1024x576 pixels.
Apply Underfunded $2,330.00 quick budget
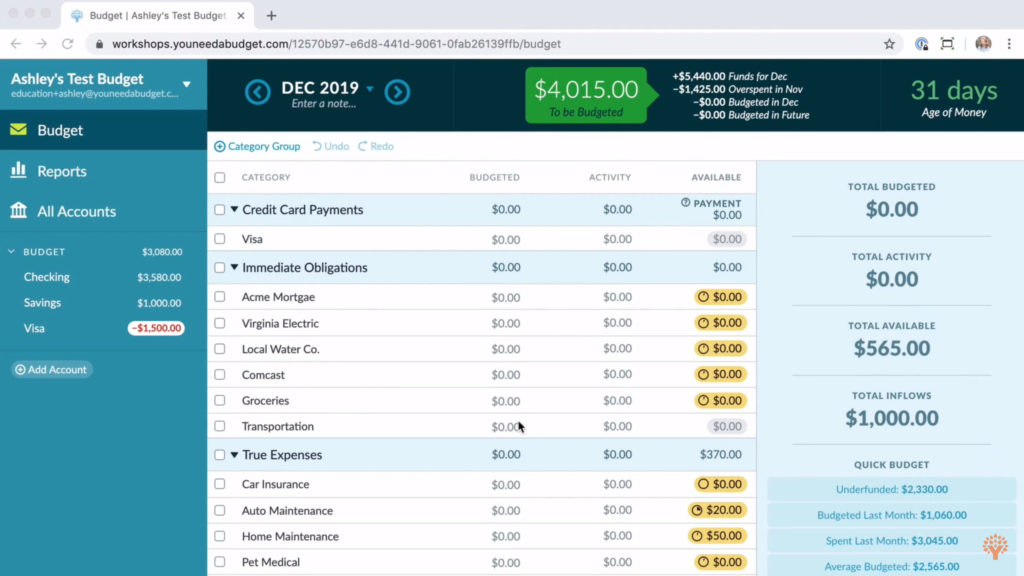(891, 489)
